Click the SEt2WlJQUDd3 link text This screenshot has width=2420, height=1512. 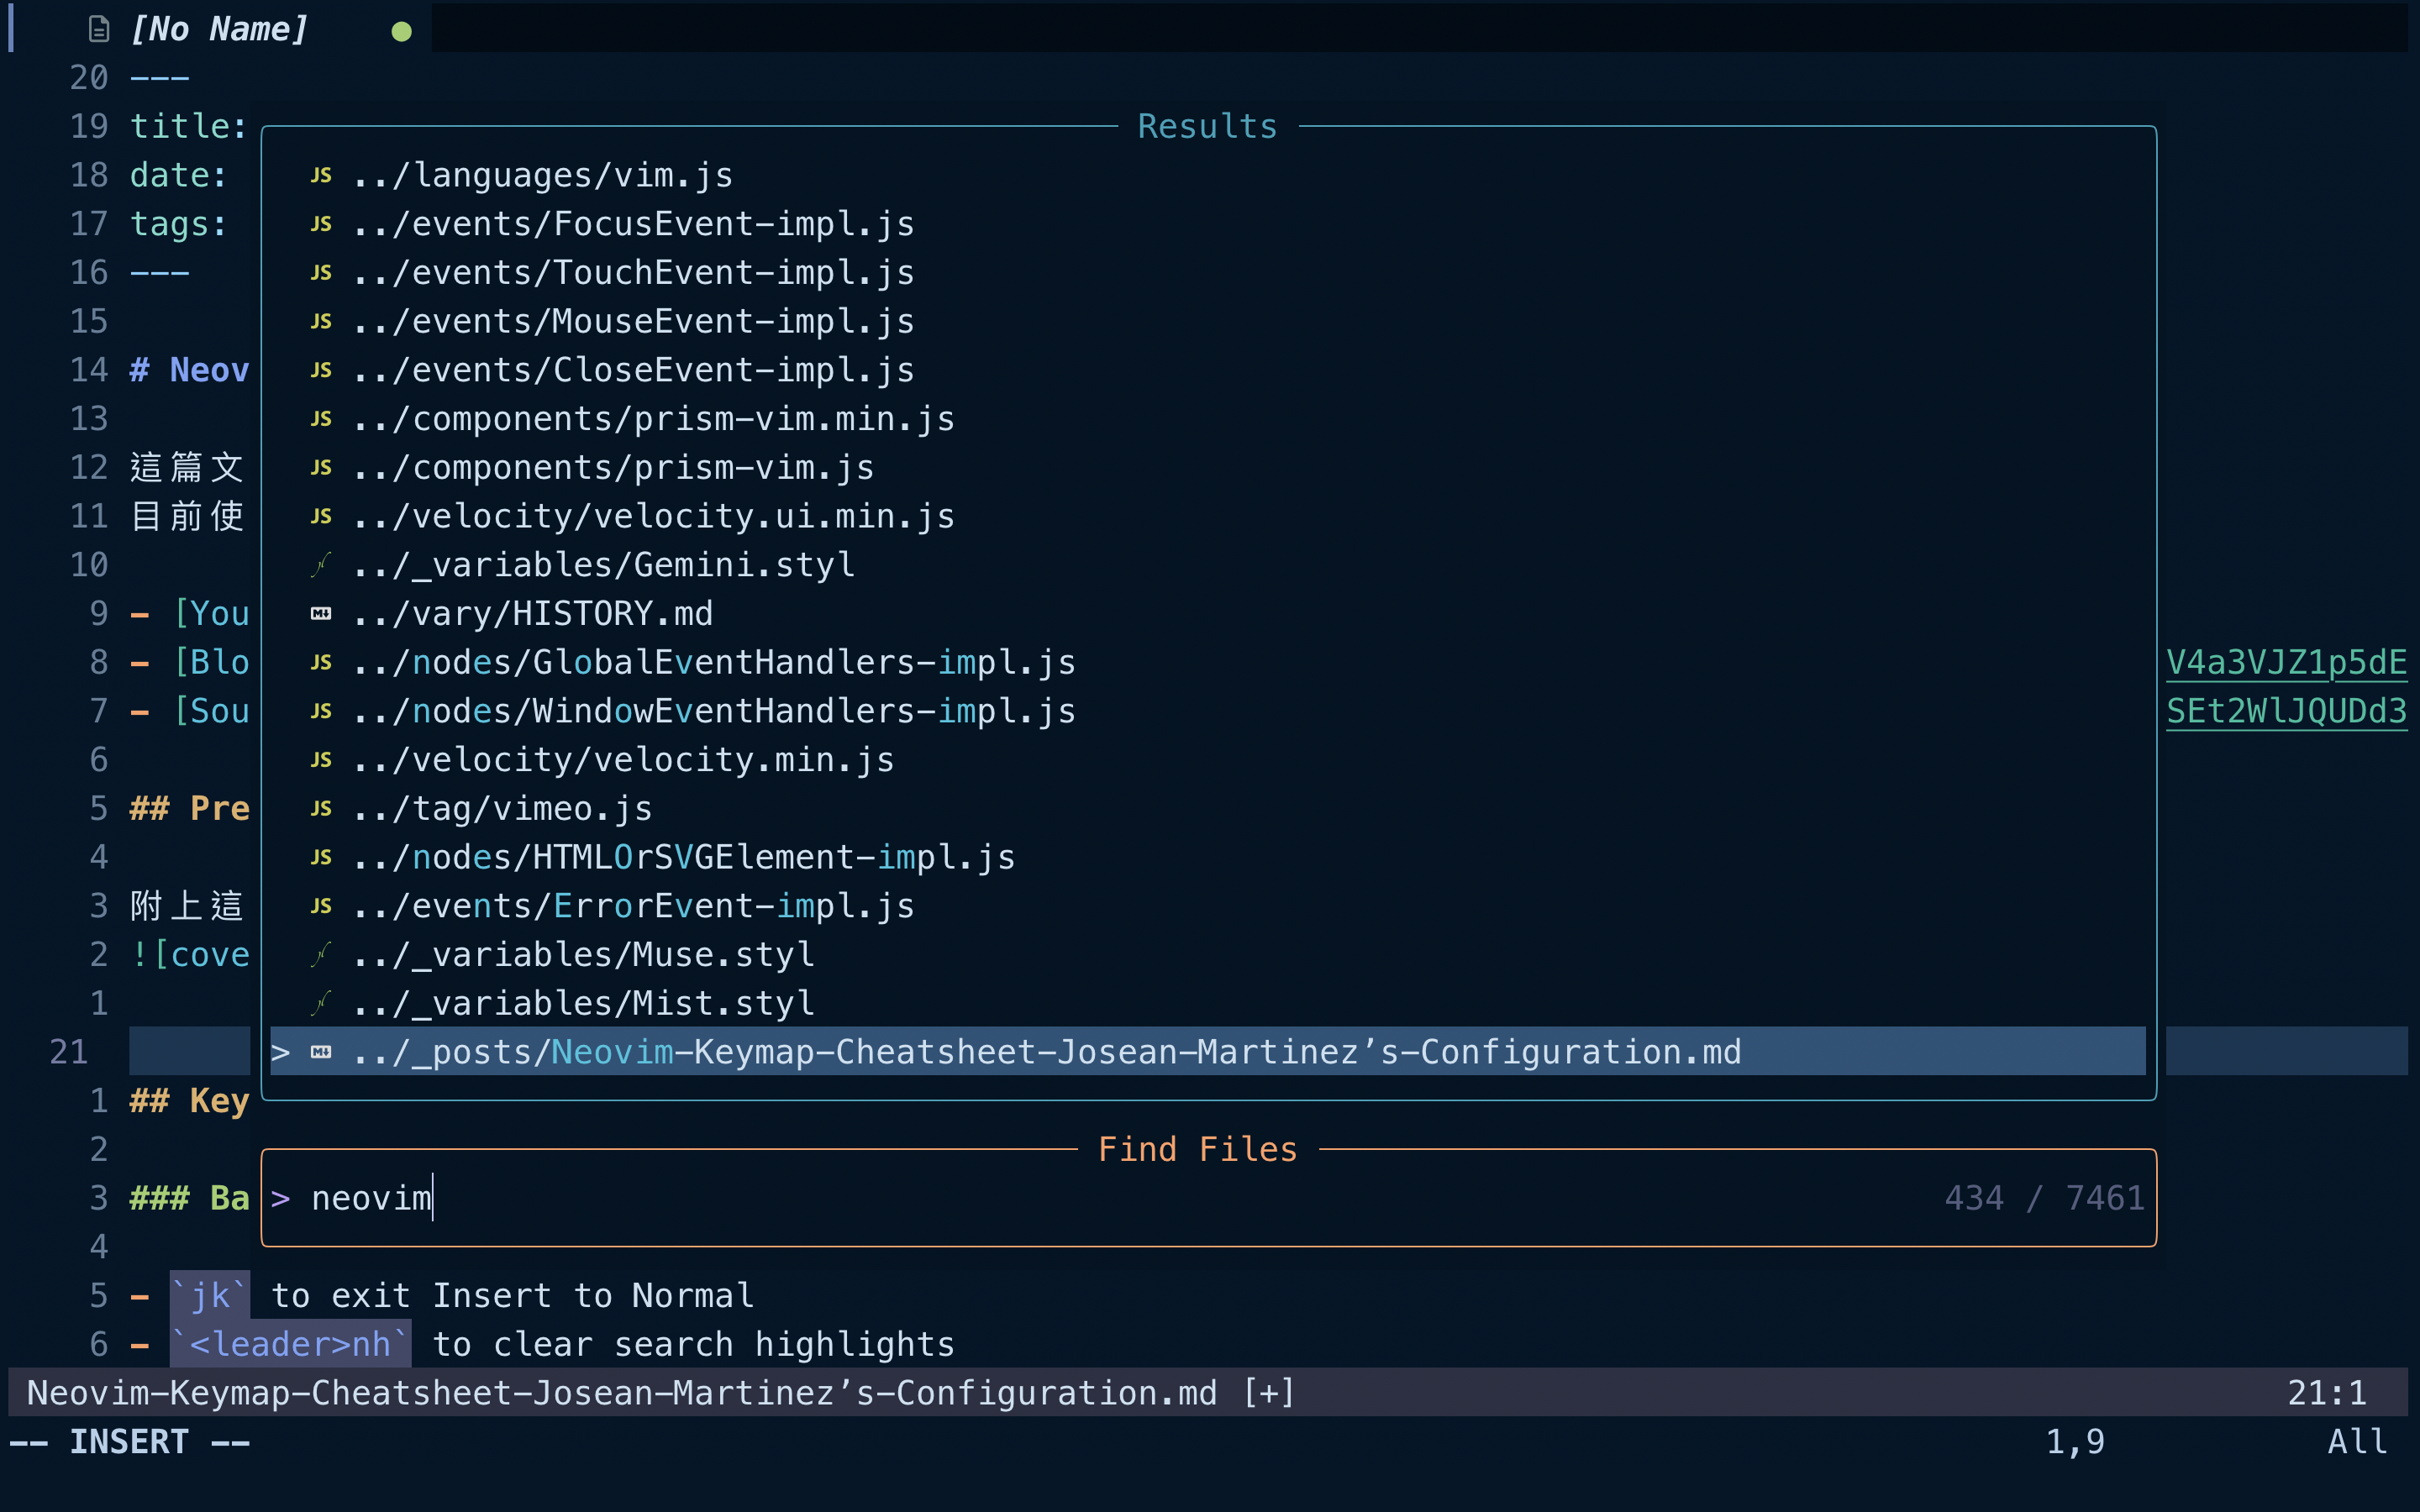pyautogui.click(x=2286, y=711)
